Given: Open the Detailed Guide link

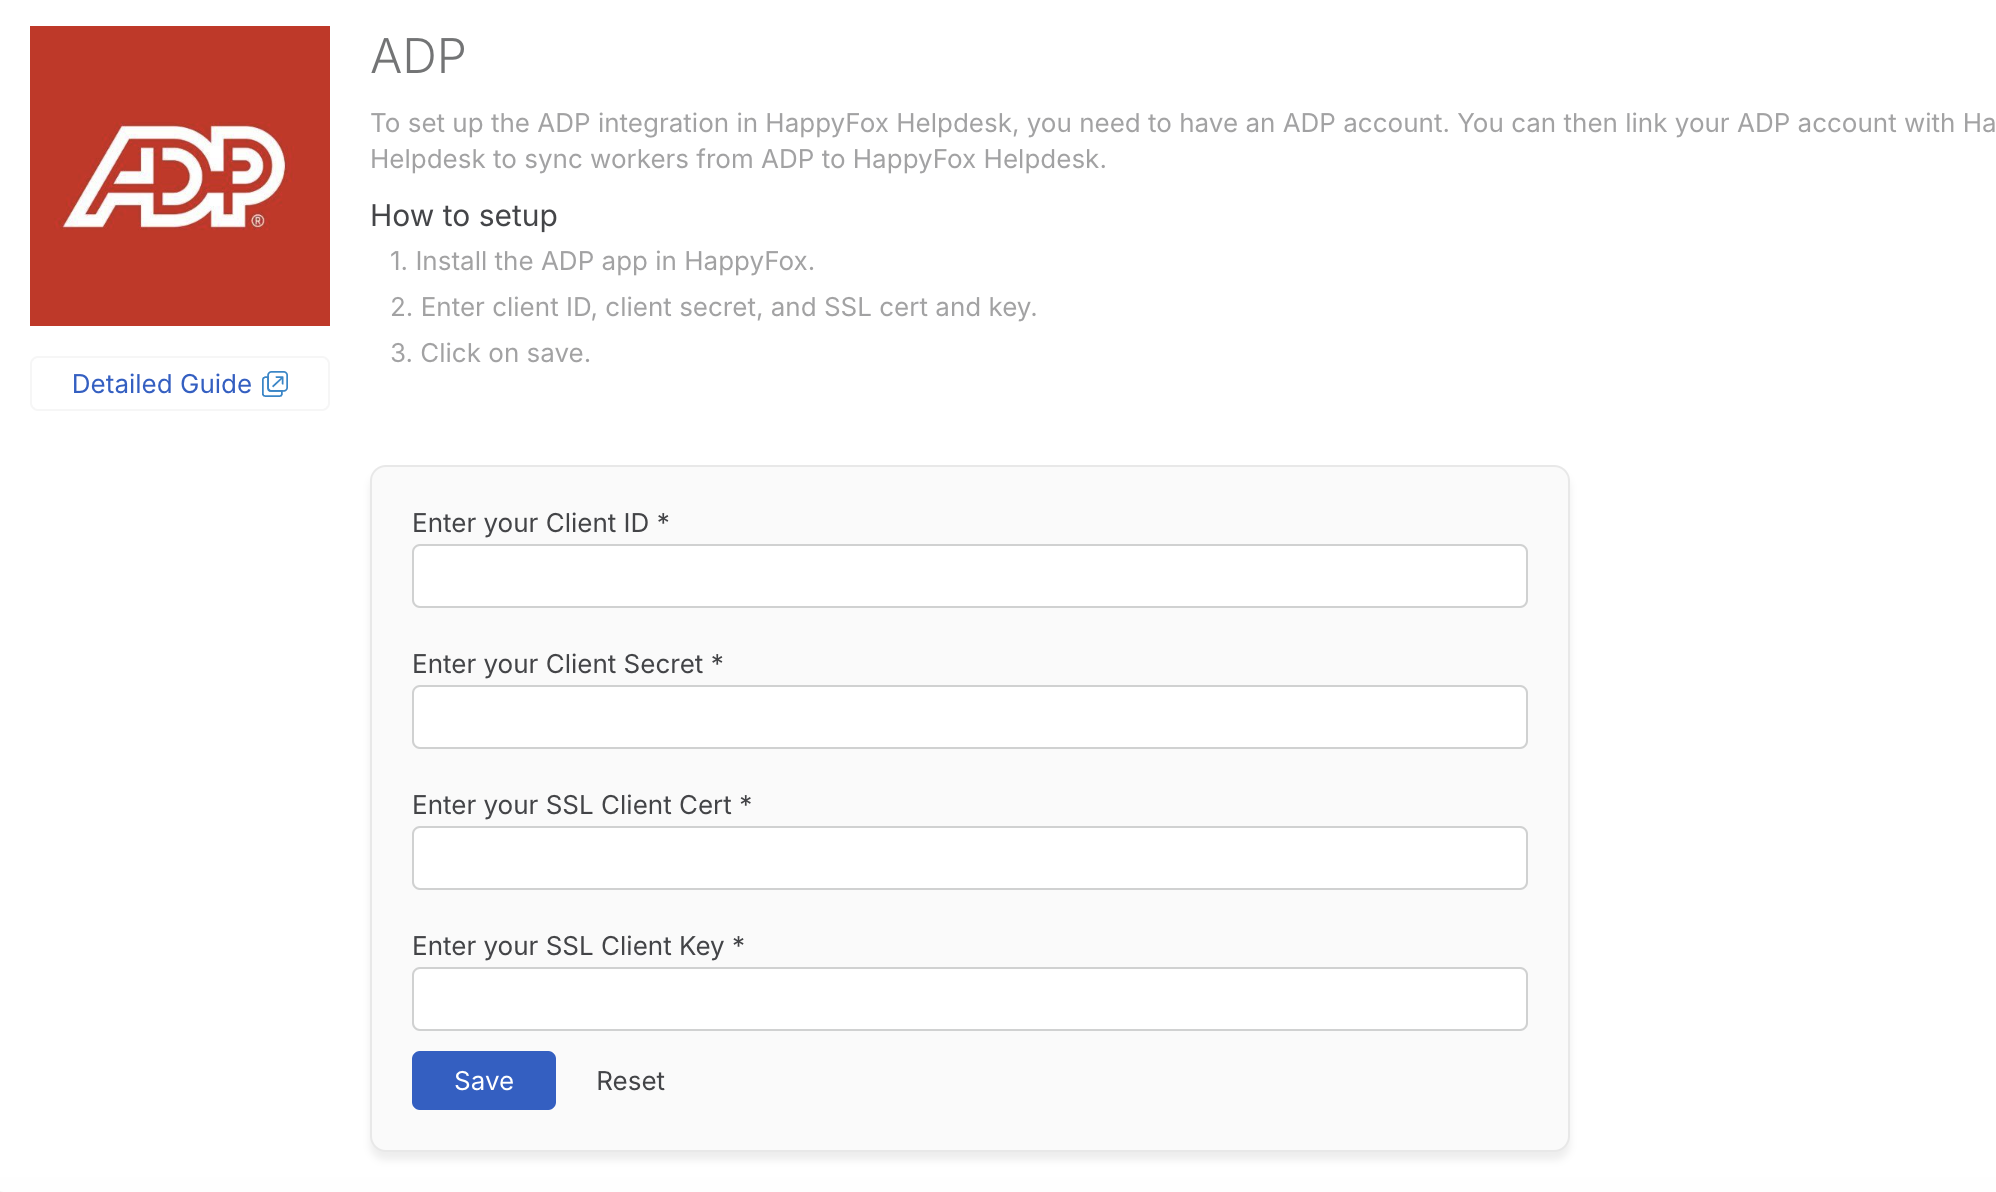Looking at the screenshot, I should click(x=180, y=384).
